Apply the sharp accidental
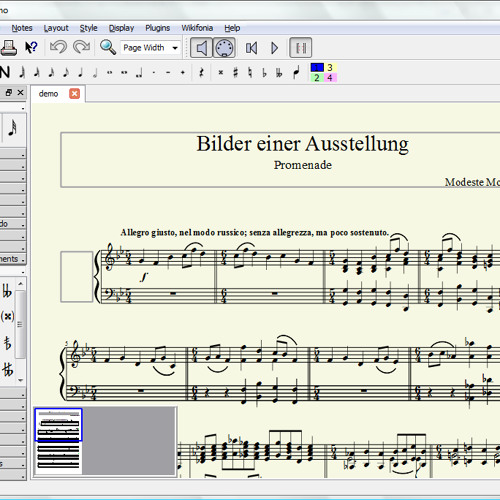Screen dimensions: 500x500 [x=235, y=72]
